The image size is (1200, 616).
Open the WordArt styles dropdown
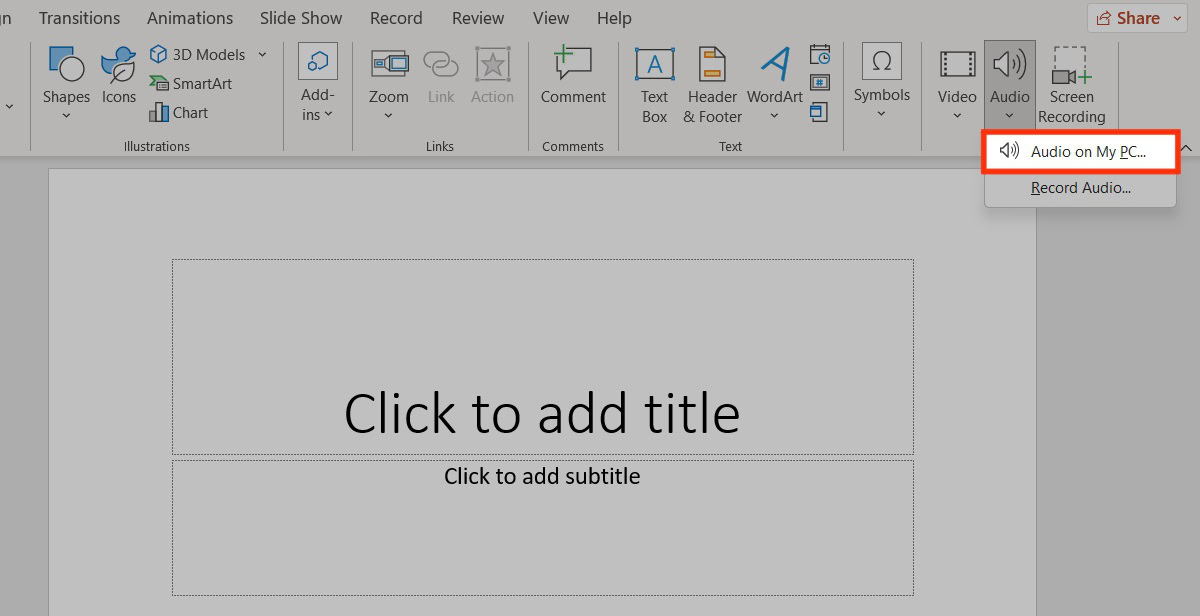click(774, 116)
